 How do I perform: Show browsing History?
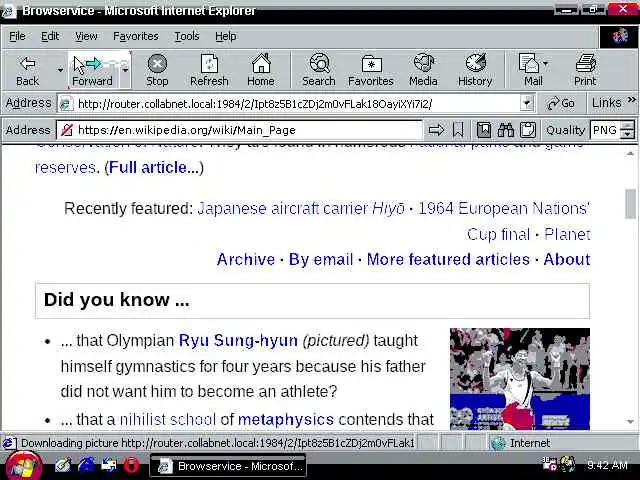475,71
